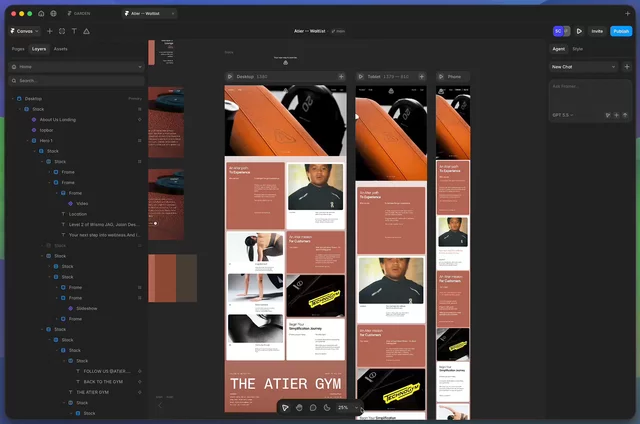
Task: Click the Atier Waitlist project title
Action: click(x=309, y=31)
